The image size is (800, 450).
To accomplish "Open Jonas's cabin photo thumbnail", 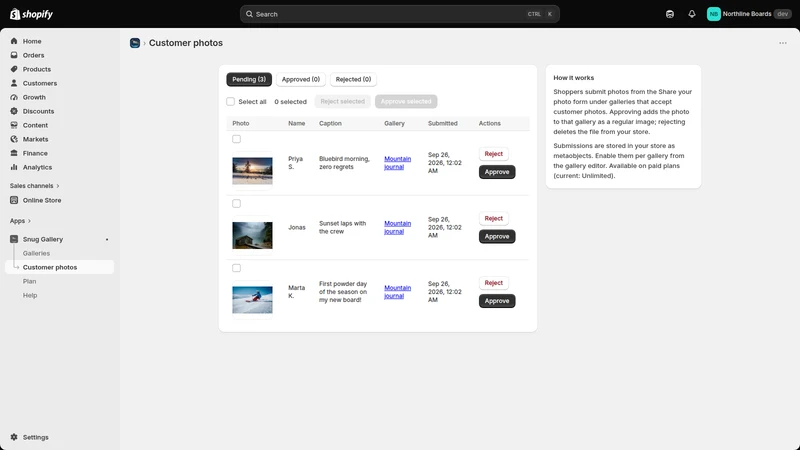I will pos(253,235).
